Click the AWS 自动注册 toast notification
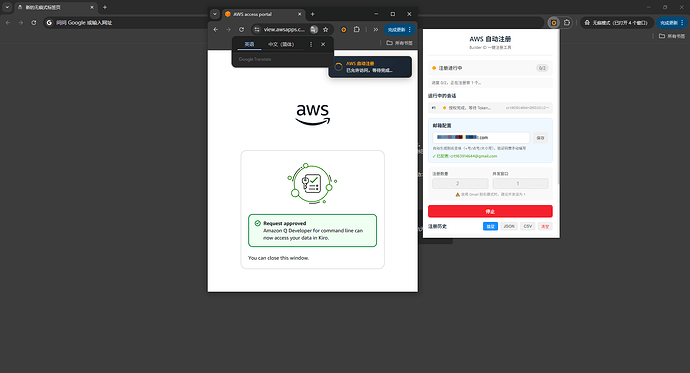The image size is (690, 373). (x=370, y=67)
